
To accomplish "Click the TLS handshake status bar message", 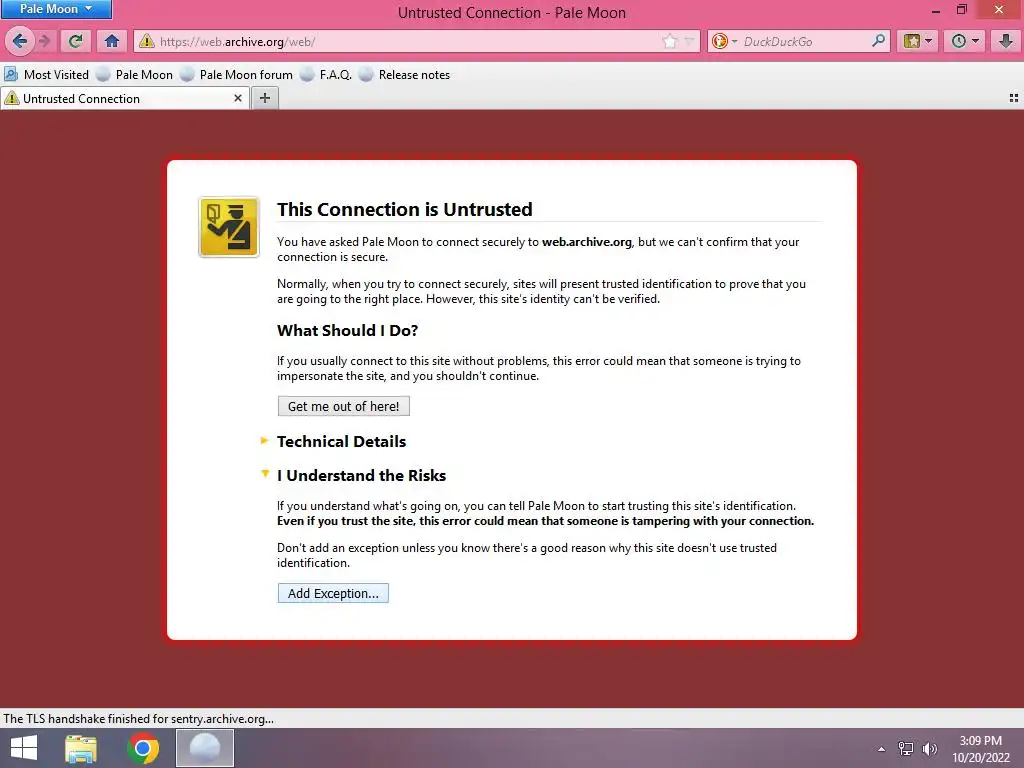I will click(x=138, y=718).
